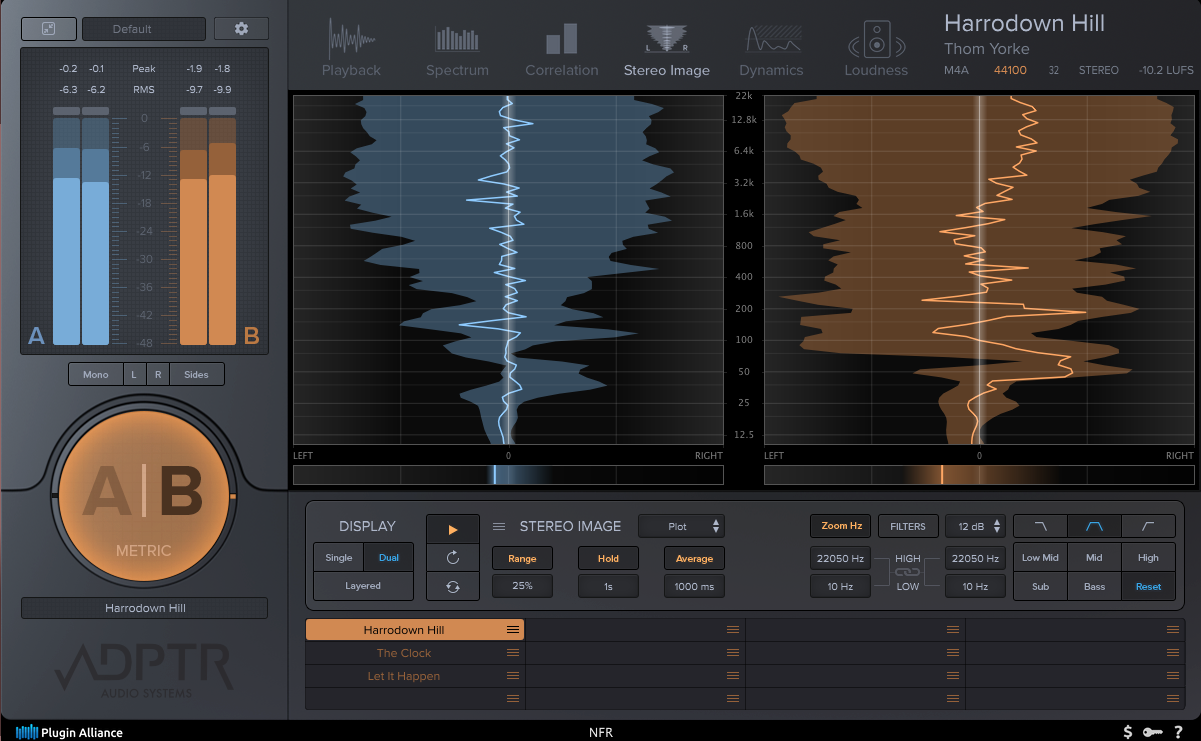Click the FILTERS button

(908, 526)
